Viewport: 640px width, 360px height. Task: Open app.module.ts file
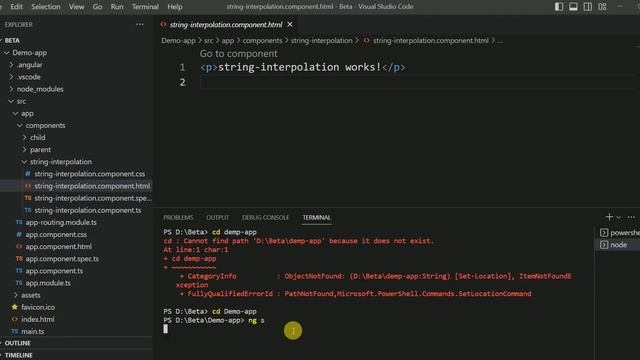pyautogui.click(x=43, y=283)
